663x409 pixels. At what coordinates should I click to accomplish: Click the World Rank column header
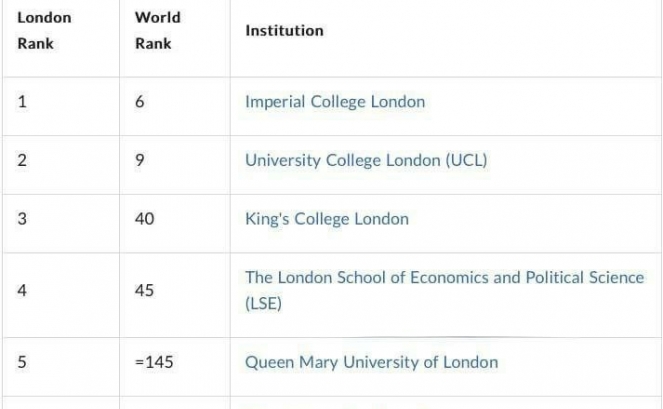(x=158, y=30)
